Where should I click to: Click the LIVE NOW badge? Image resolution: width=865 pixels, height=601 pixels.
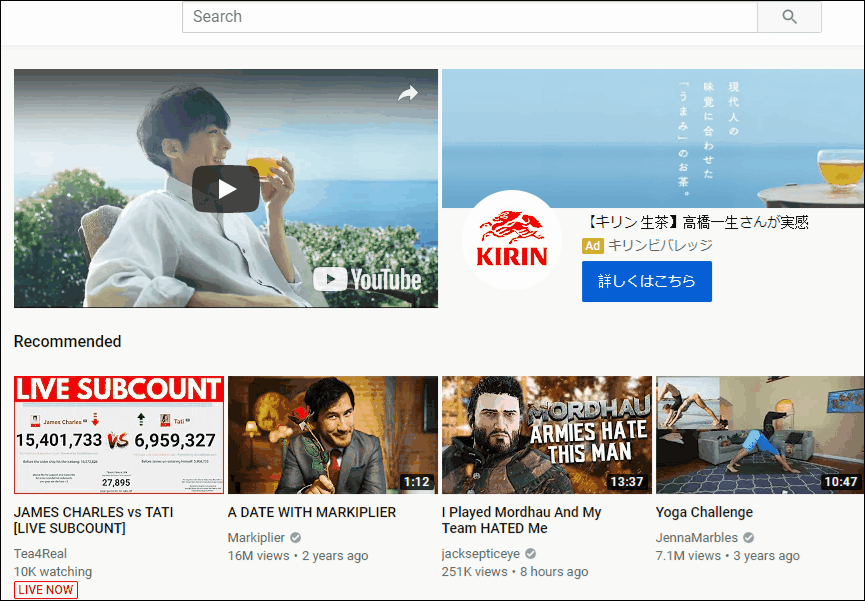coord(46,589)
